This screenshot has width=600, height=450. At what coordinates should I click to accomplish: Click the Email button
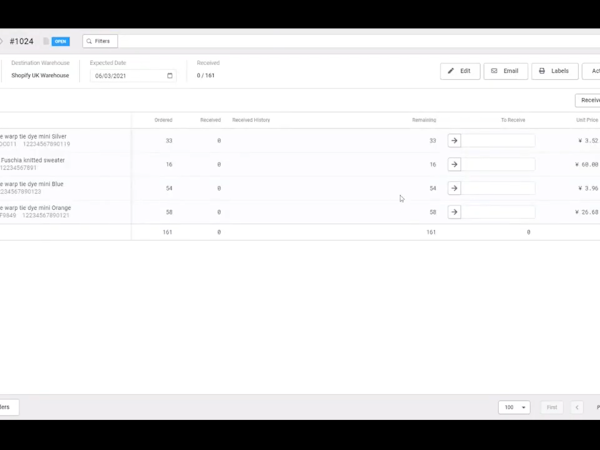pyautogui.click(x=505, y=71)
